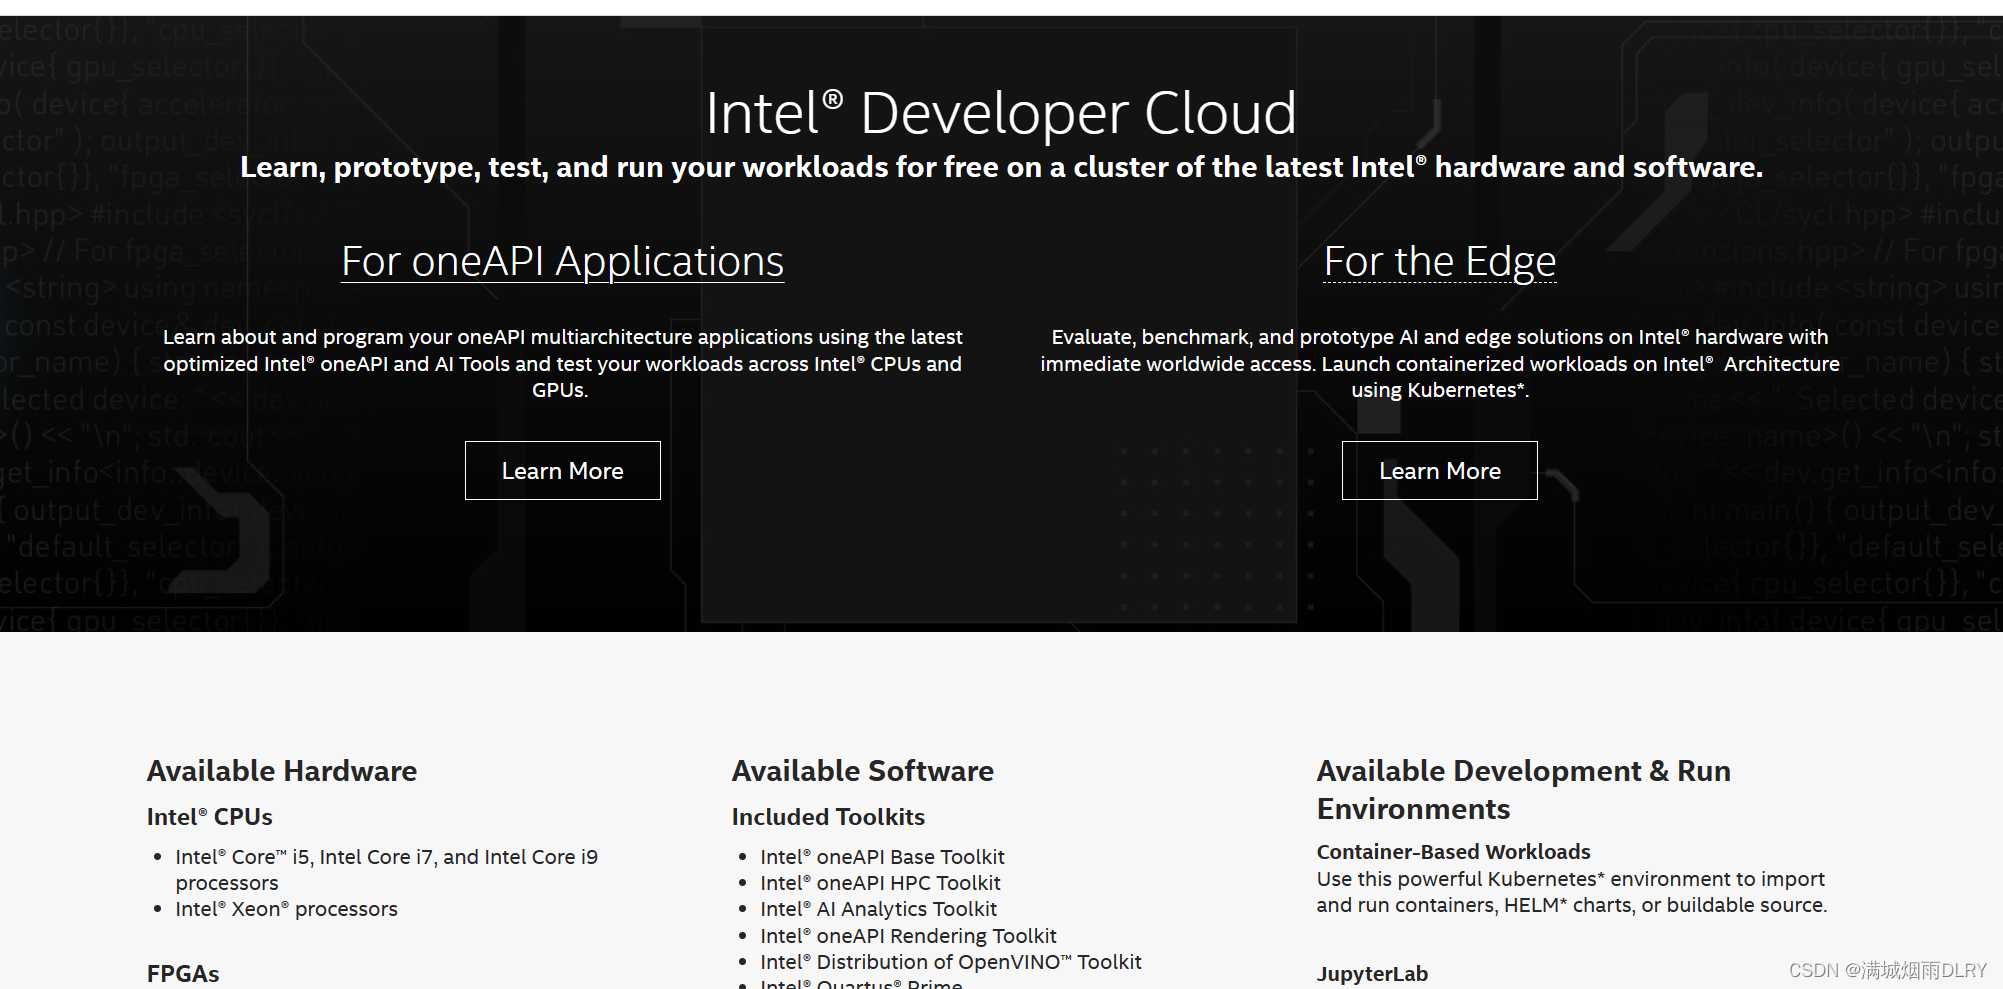This screenshot has width=2003, height=989.
Task: Click the FPGAs heading
Action: pos(183,972)
